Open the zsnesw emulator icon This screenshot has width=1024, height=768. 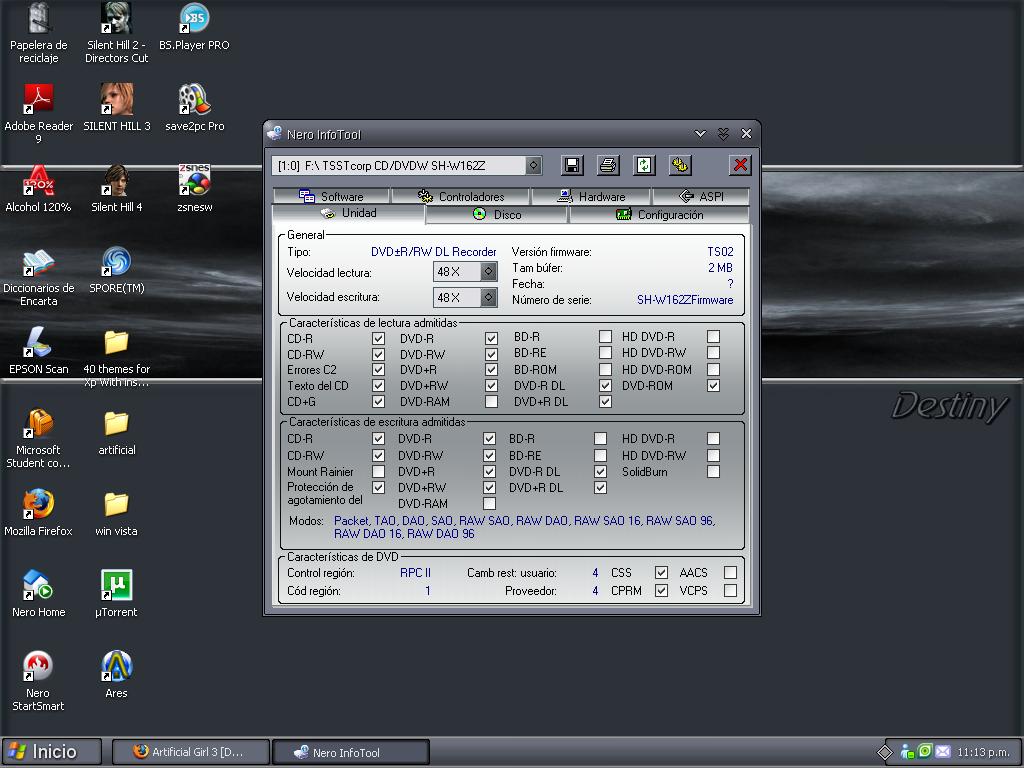pyautogui.click(x=194, y=189)
